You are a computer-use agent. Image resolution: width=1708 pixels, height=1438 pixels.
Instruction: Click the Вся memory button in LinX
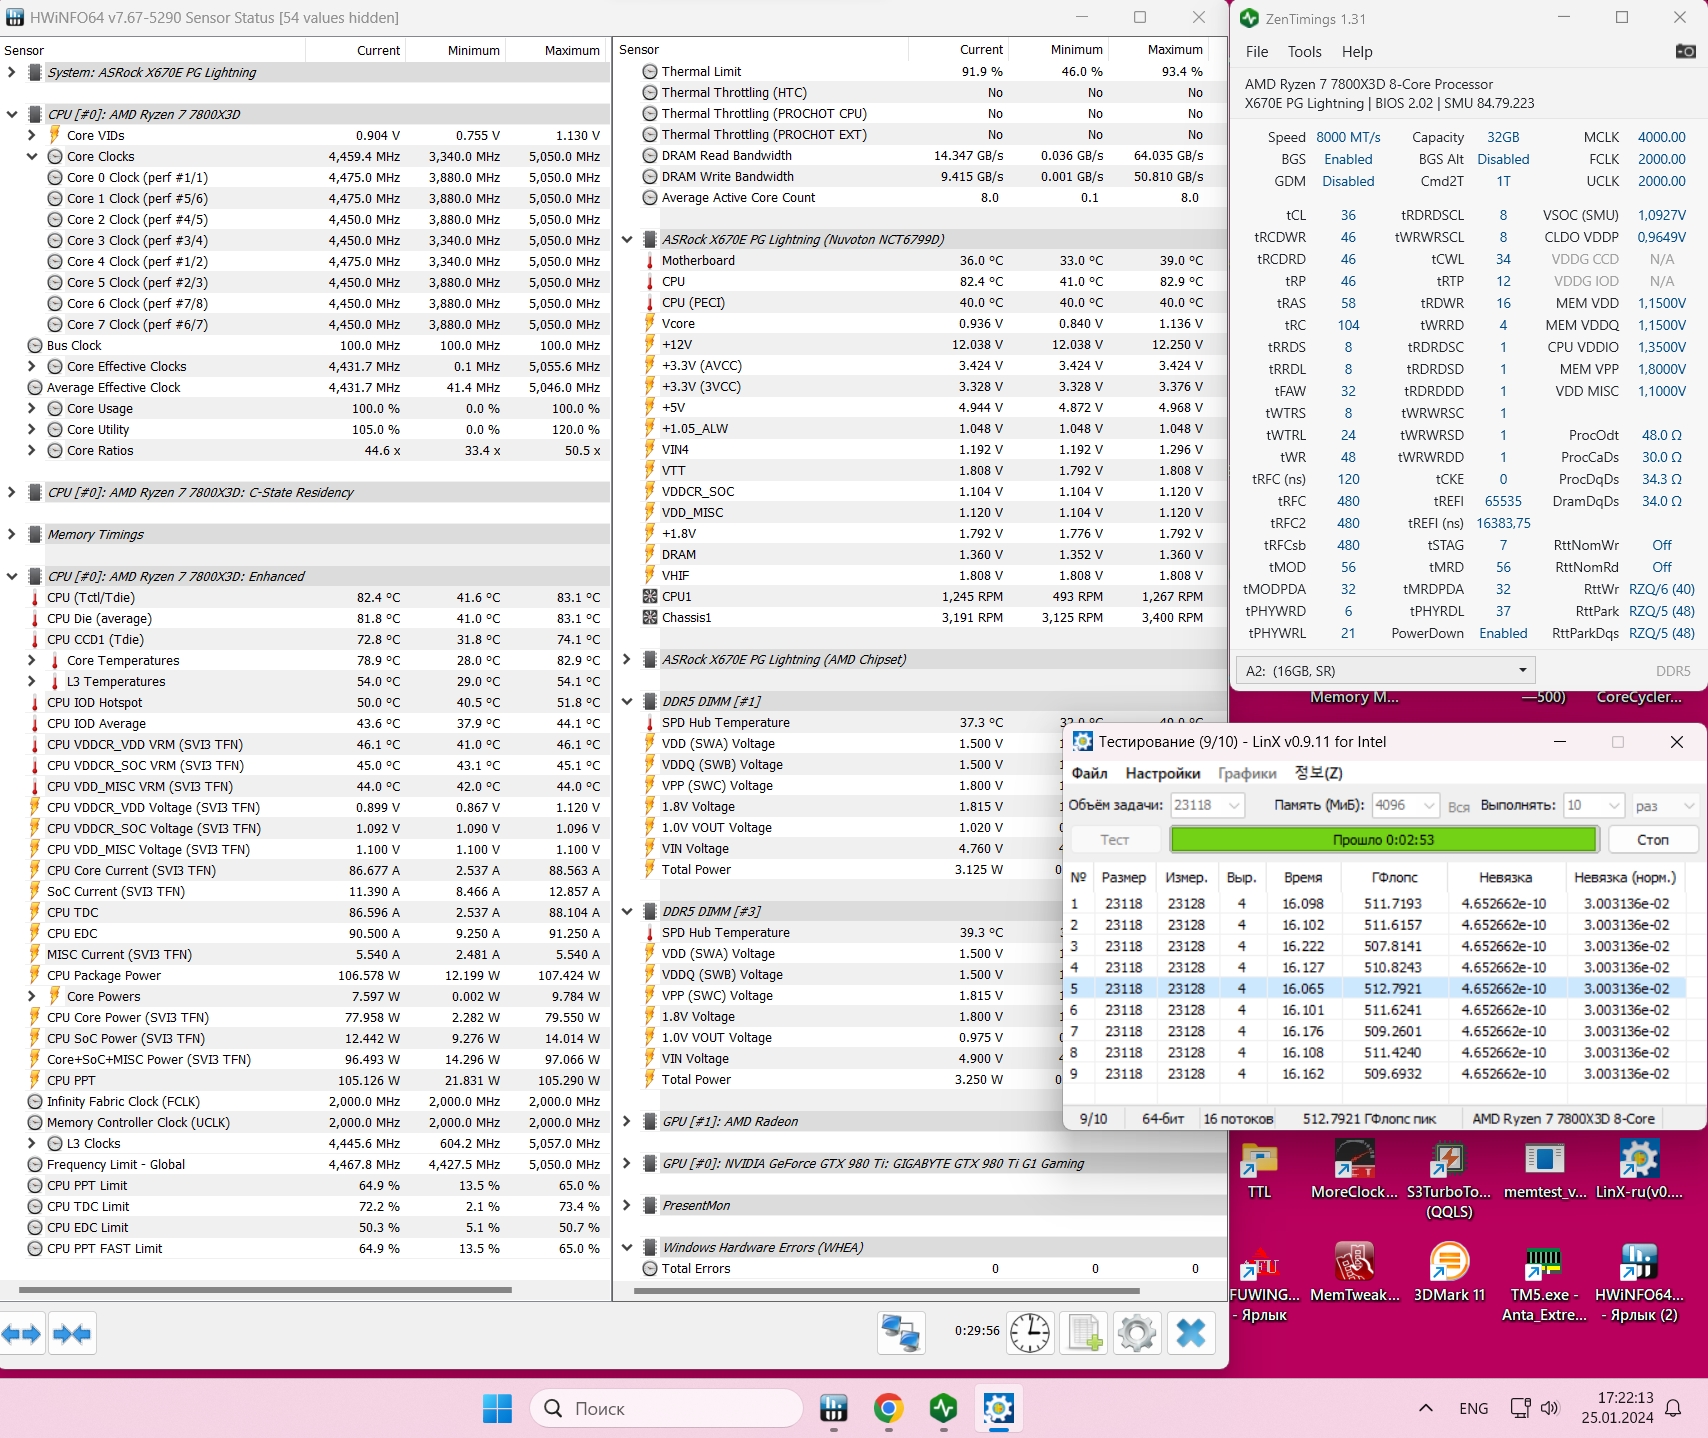click(1459, 806)
